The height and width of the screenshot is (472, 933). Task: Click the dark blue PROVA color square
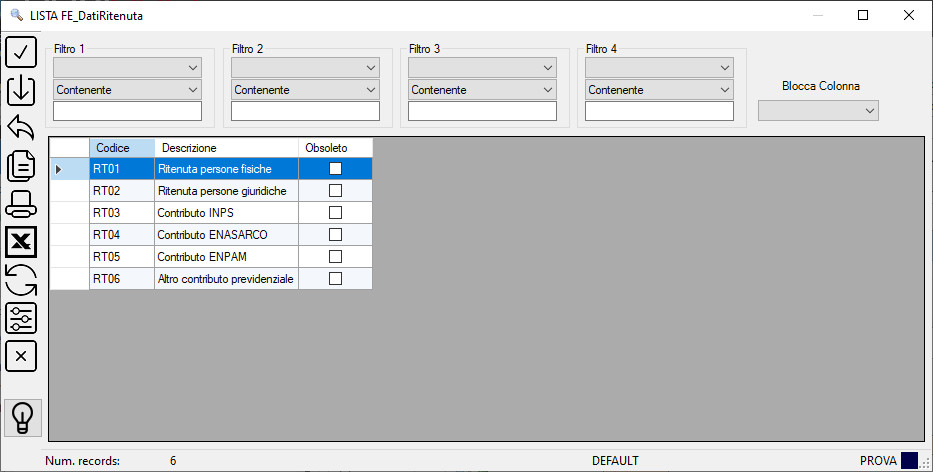coord(909,461)
